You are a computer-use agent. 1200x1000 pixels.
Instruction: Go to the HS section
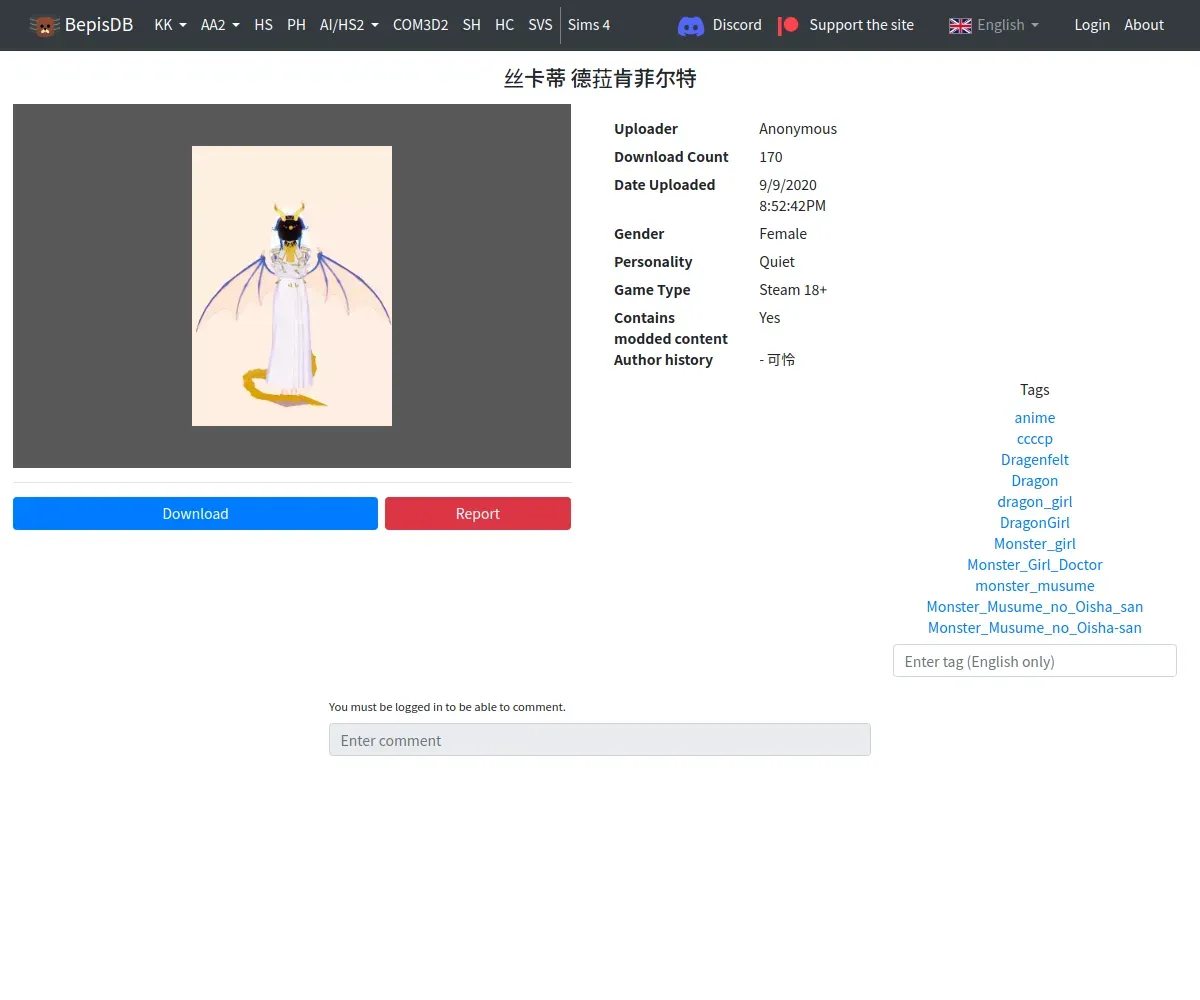263,25
